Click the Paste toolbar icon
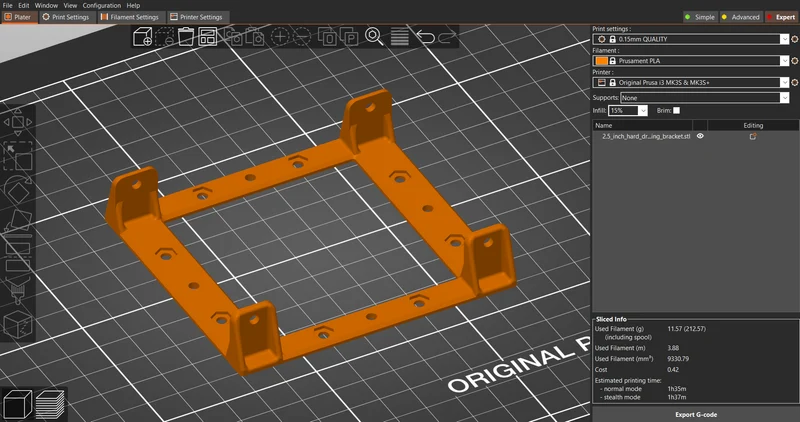800x422 pixels. [x=255, y=37]
